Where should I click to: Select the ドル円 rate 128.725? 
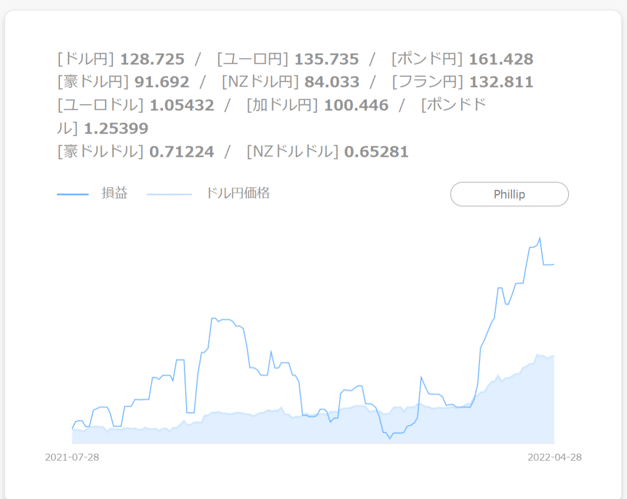(152, 59)
